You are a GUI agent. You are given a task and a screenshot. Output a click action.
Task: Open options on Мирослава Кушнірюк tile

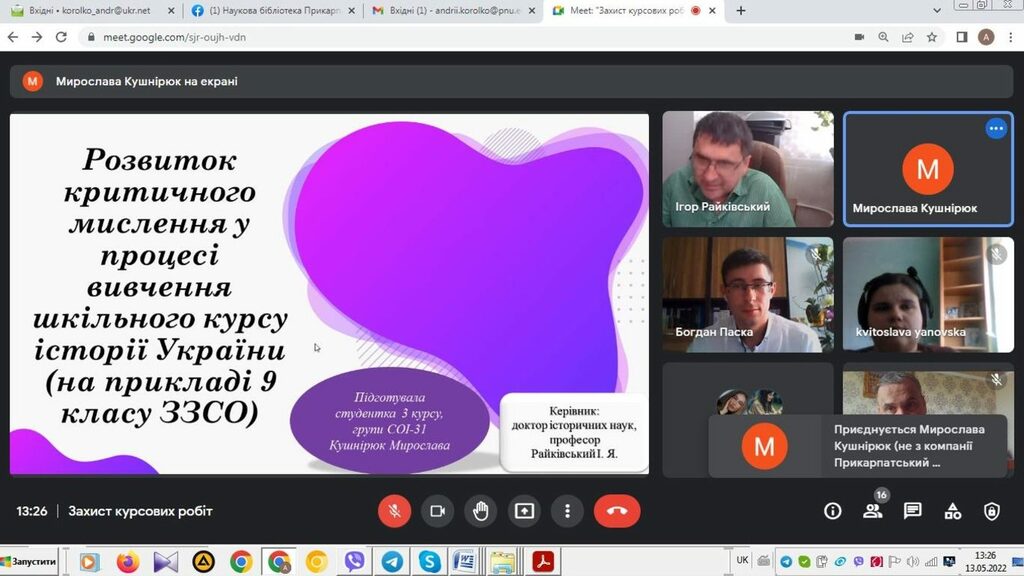995,129
